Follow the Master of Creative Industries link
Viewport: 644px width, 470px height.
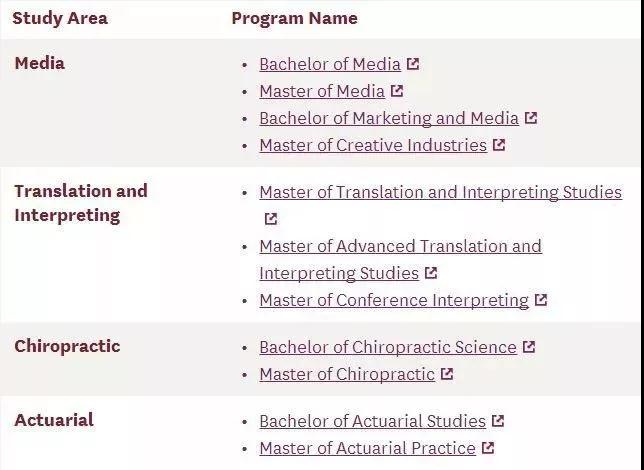coord(373,145)
